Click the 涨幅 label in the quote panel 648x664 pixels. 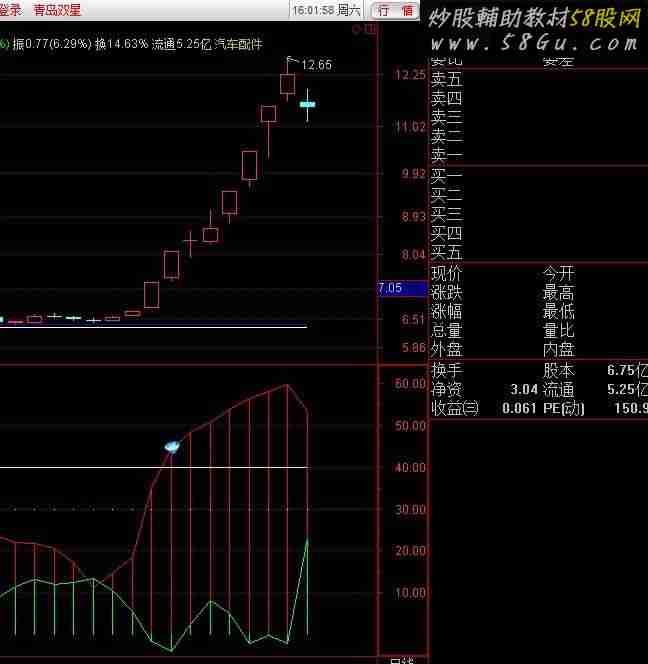coord(446,312)
